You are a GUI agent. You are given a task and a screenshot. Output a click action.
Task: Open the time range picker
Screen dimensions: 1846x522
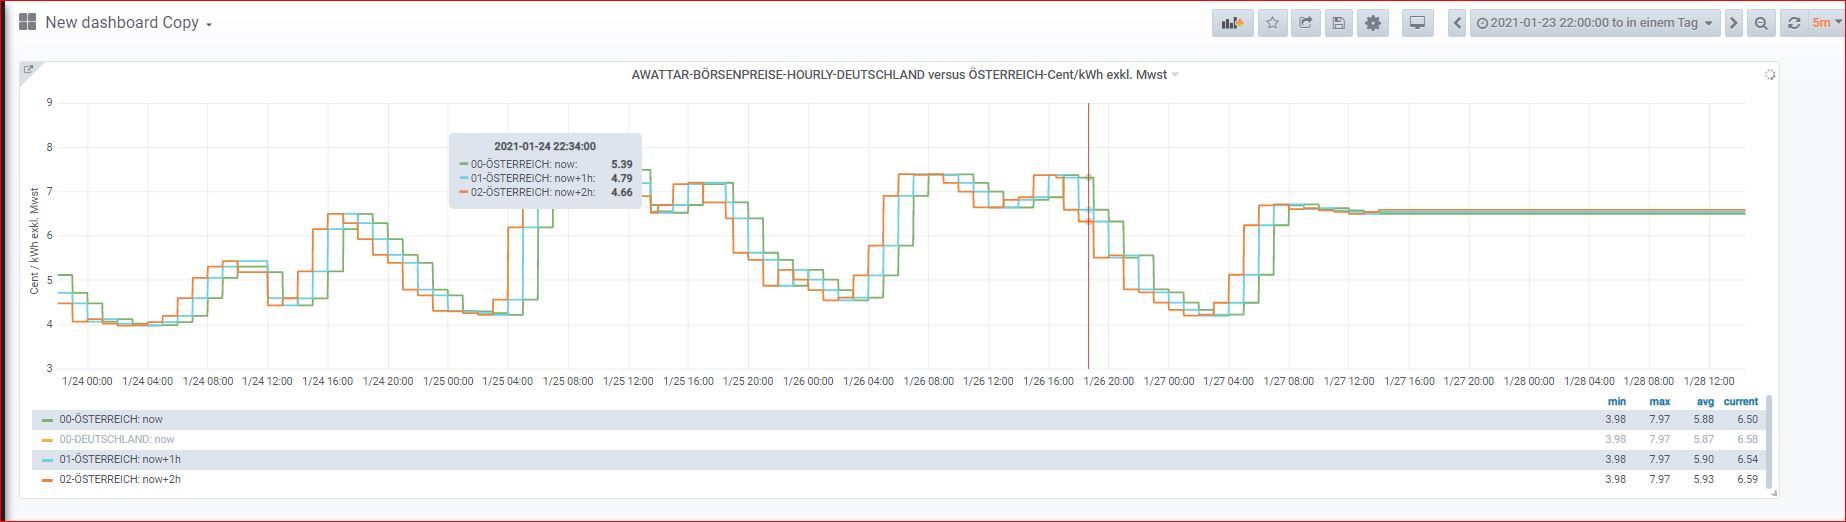click(x=1595, y=23)
